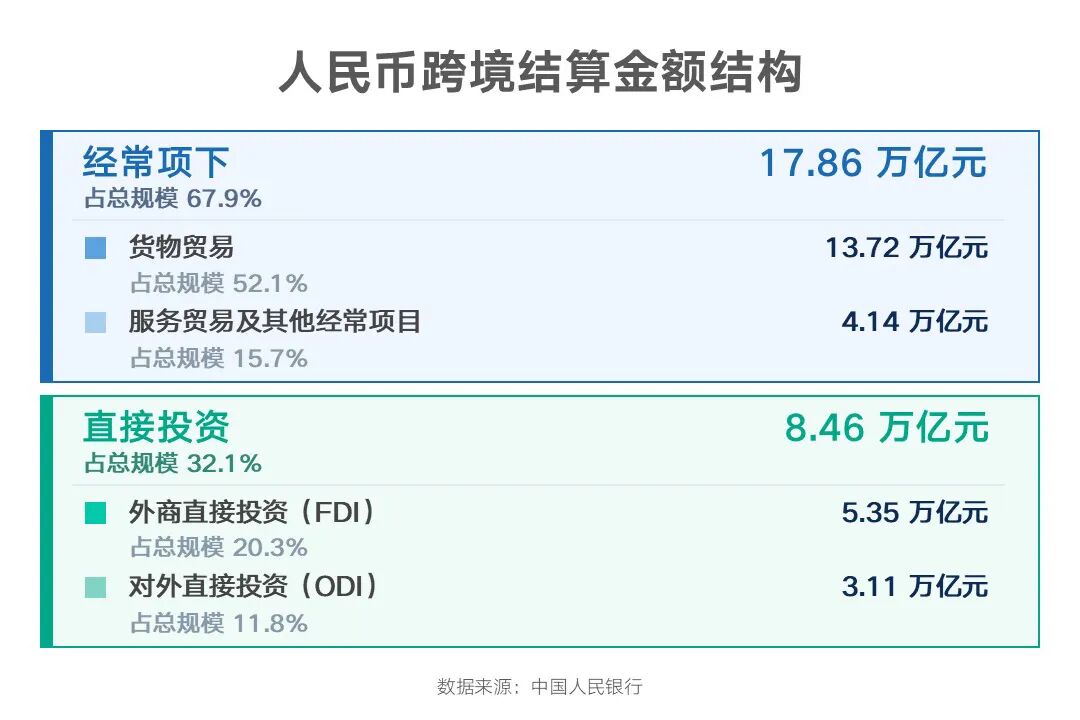Select the 直接投资 section heading
The image size is (1080, 720).
pos(156,427)
